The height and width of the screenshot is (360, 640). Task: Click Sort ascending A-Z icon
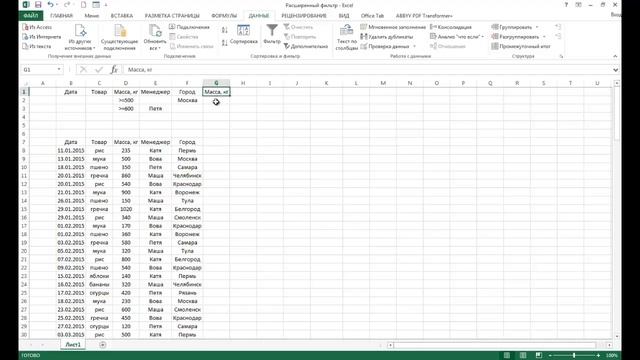click(x=224, y=30)
